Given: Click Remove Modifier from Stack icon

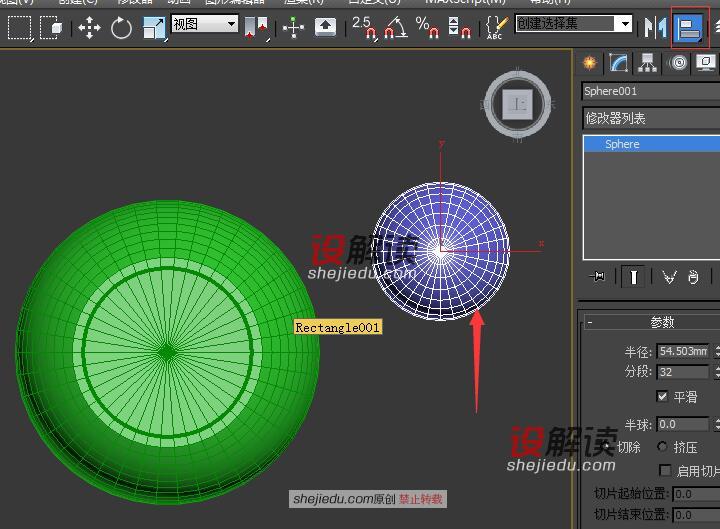Looking at the screenshot, I should 693,276.
